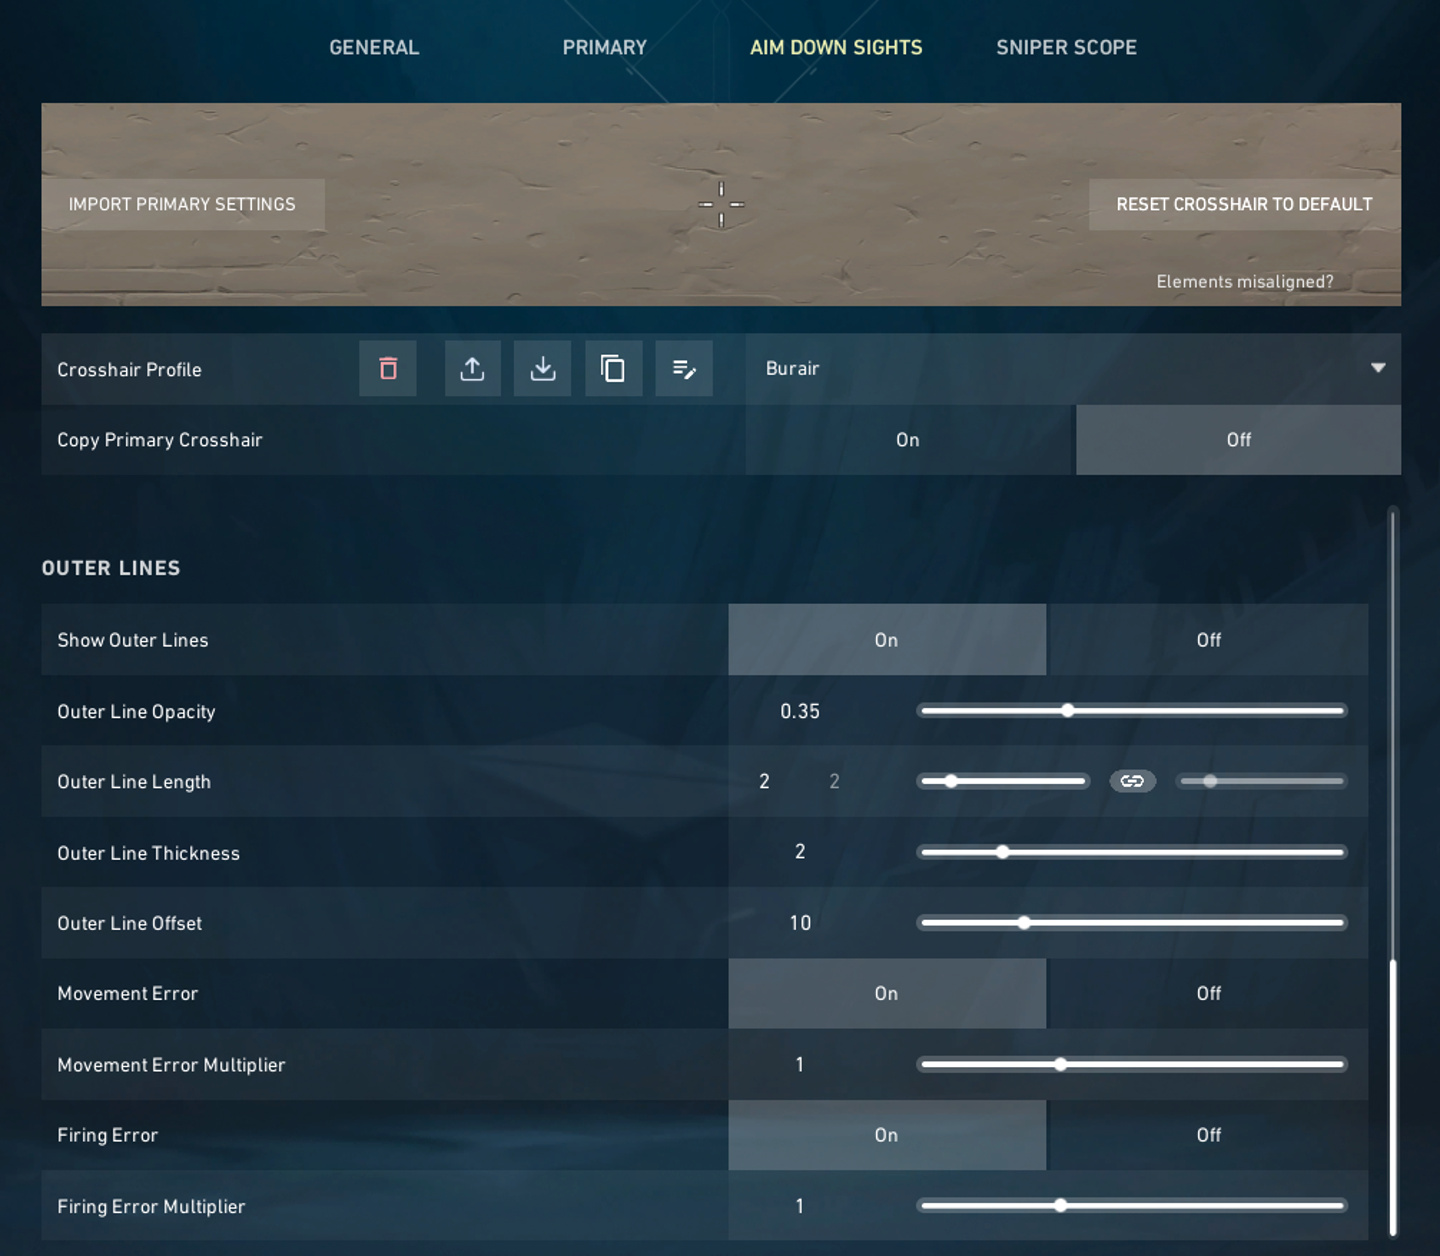The width and height of the screenshot is (1440, 1256).
Task: Reset crosshair to default
Action: 1244,204
